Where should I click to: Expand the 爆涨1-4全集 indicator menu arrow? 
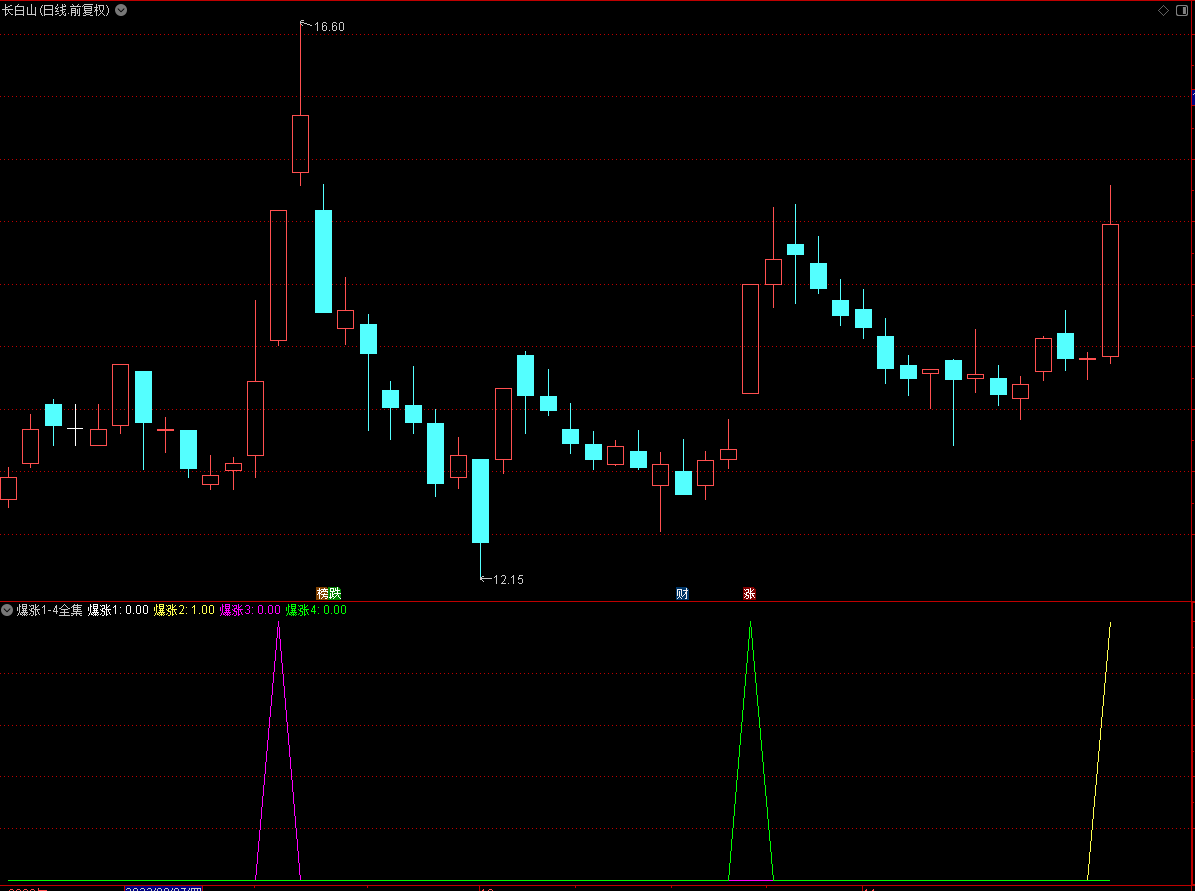click(7, 610)
